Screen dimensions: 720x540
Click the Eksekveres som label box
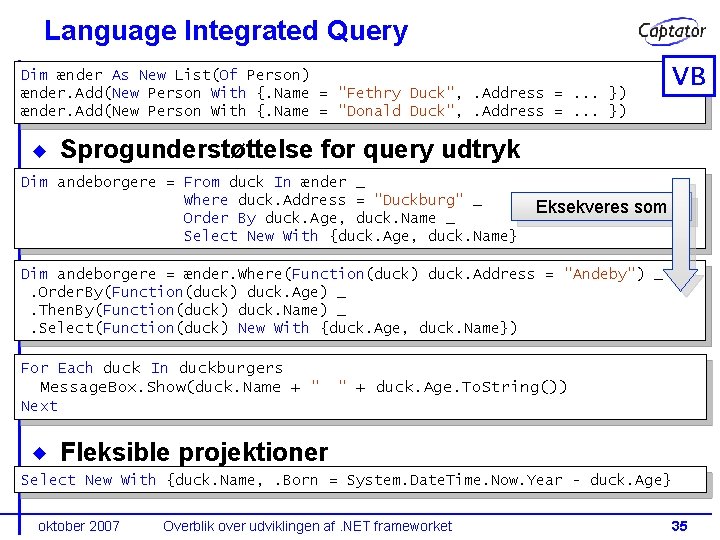coord(592,207)
